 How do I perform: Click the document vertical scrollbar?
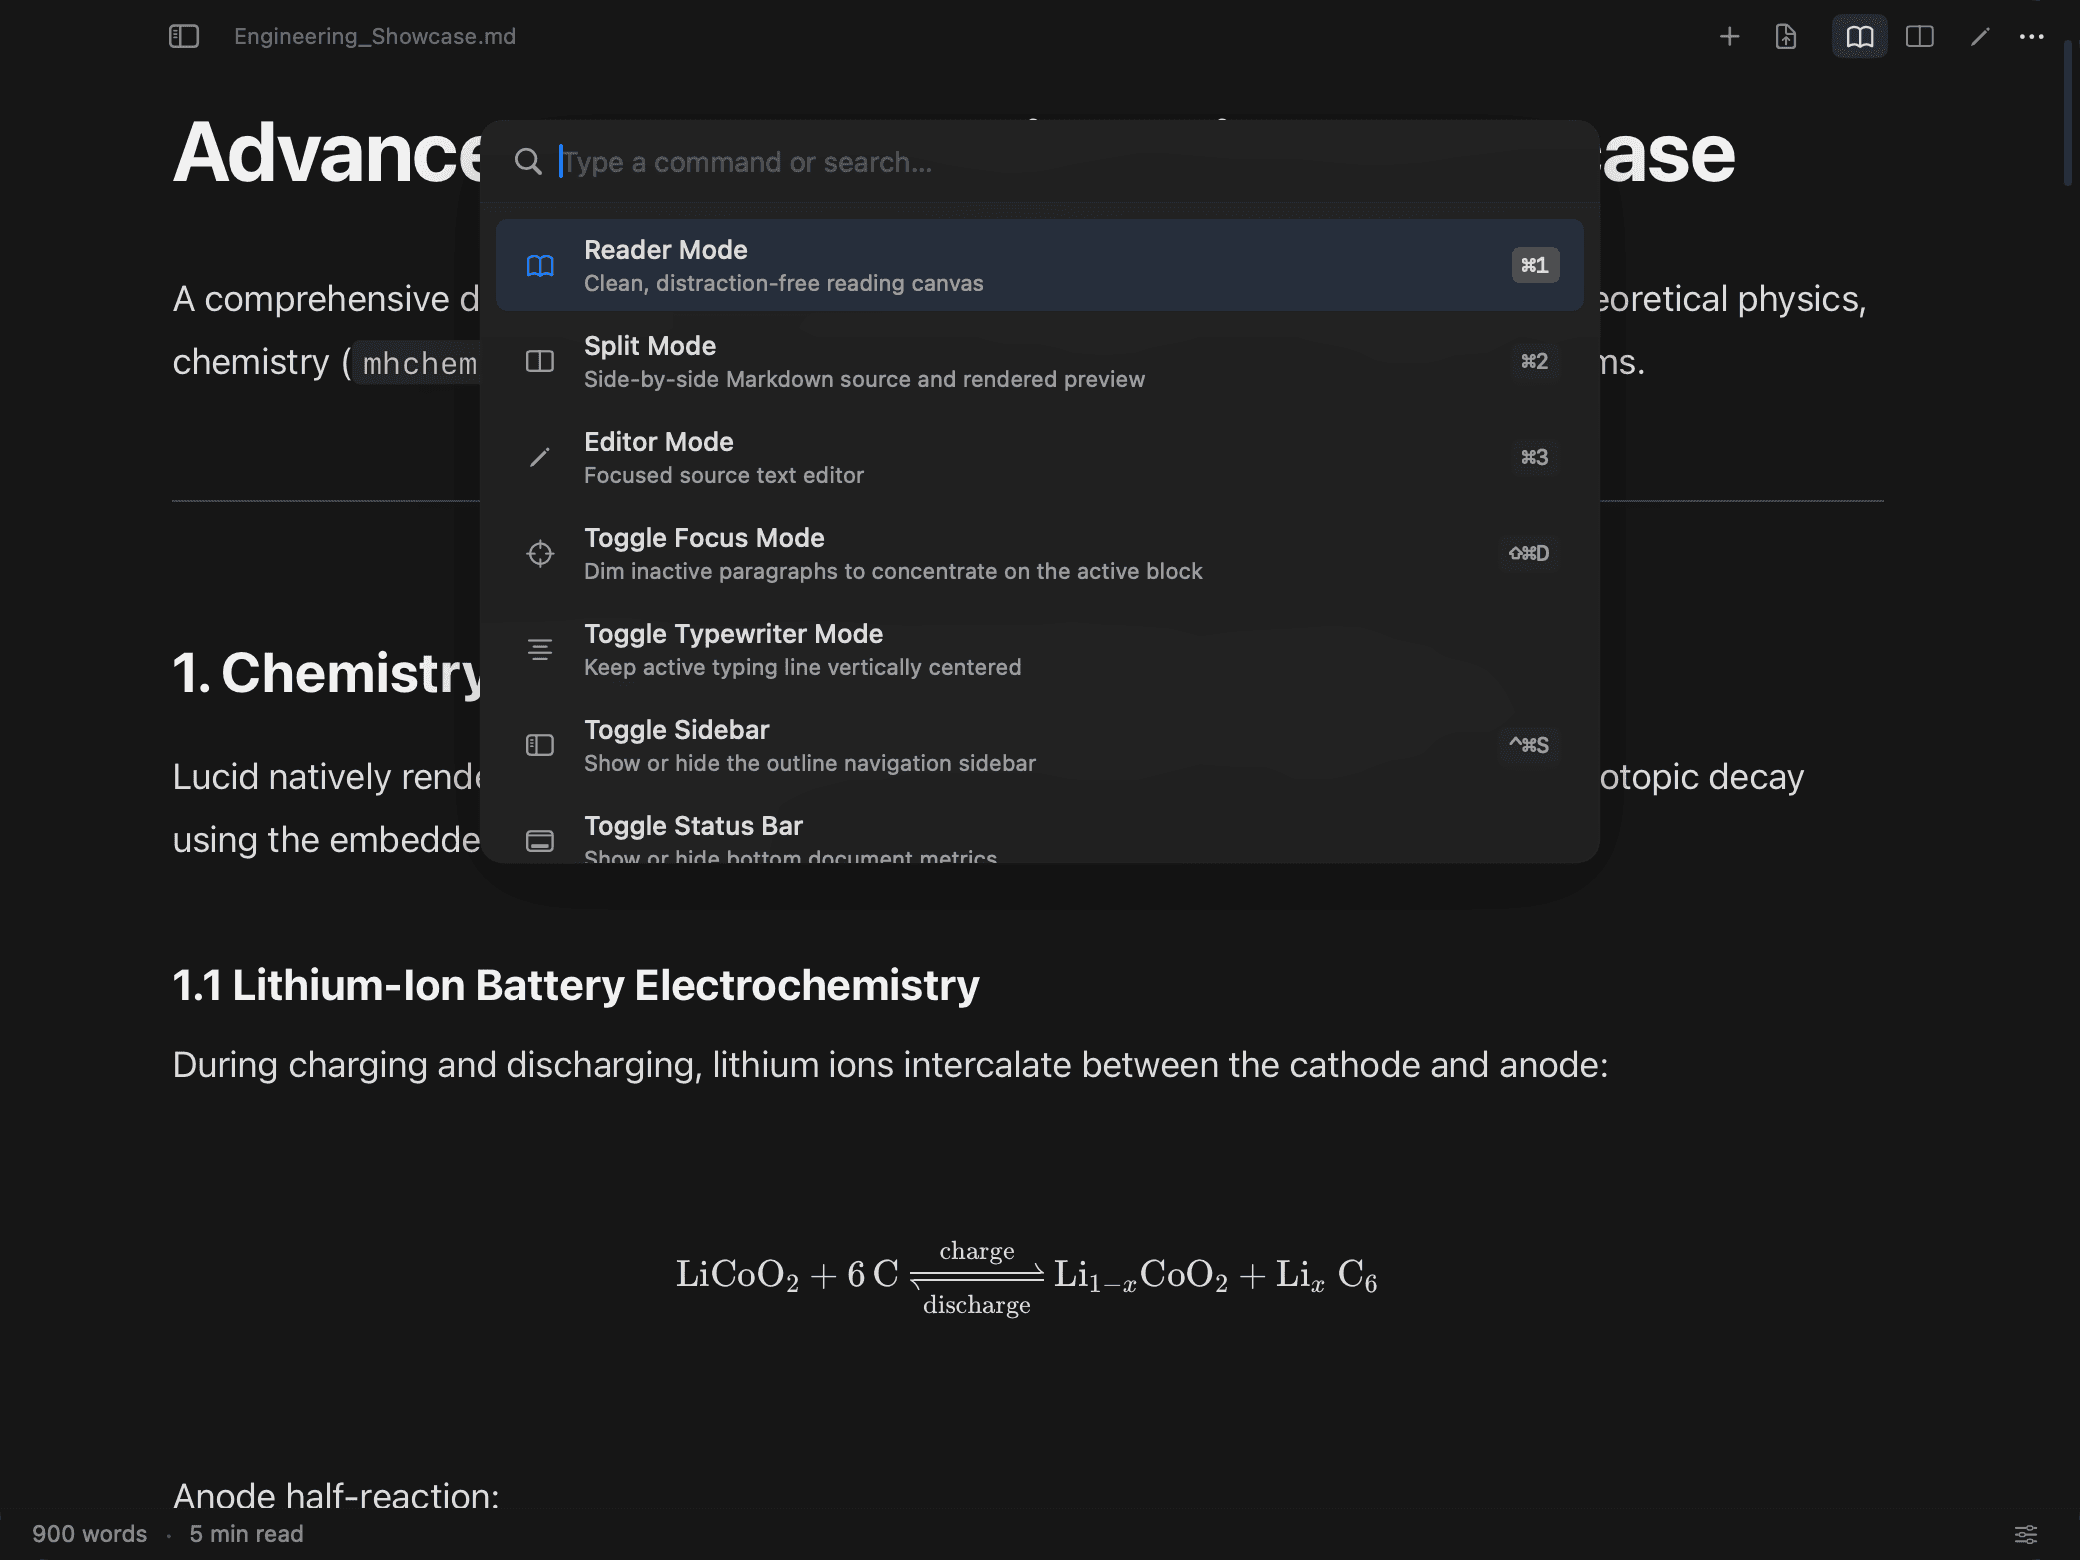2068,114
